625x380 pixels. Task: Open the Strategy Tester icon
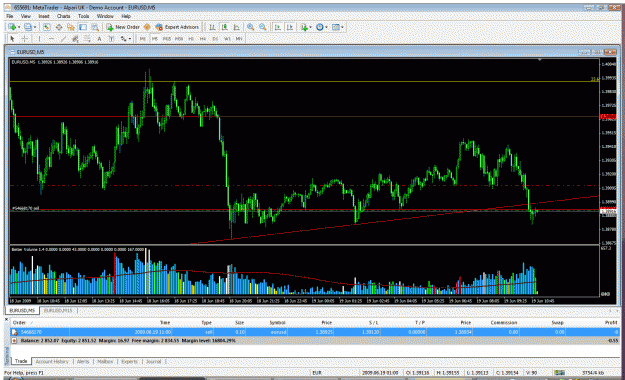(95, 27)
